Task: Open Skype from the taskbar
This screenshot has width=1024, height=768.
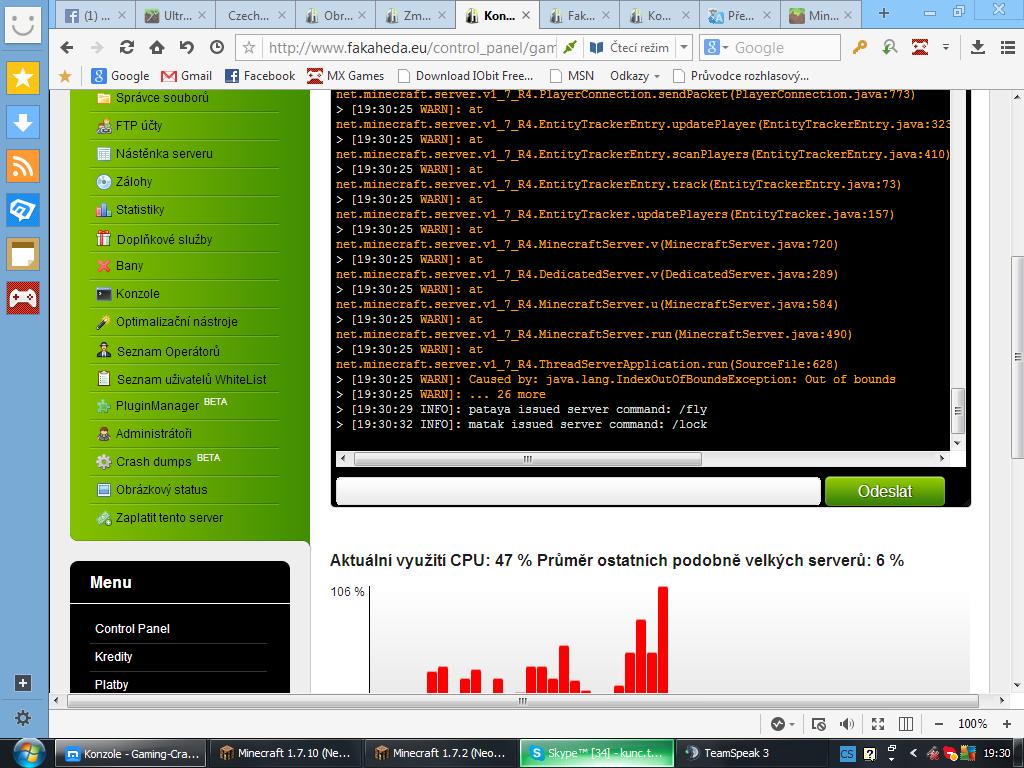Action: click(596, 753)
